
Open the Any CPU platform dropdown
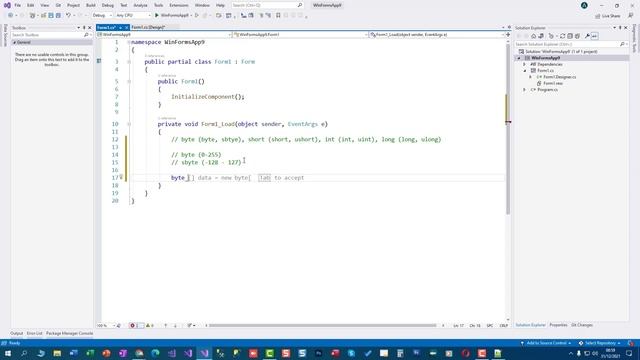tap(133, 15)
